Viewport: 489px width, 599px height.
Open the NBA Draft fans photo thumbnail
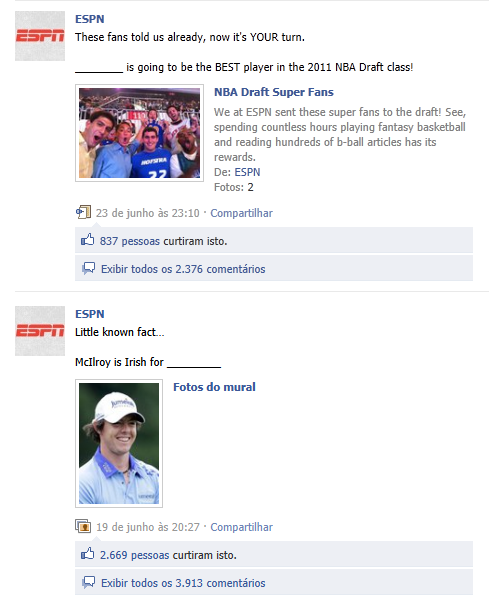pos(139,133)
